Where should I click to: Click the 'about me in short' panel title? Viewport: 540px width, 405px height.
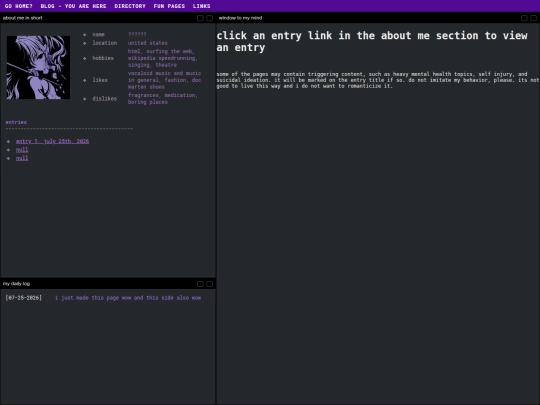click(x=23, y=18)
